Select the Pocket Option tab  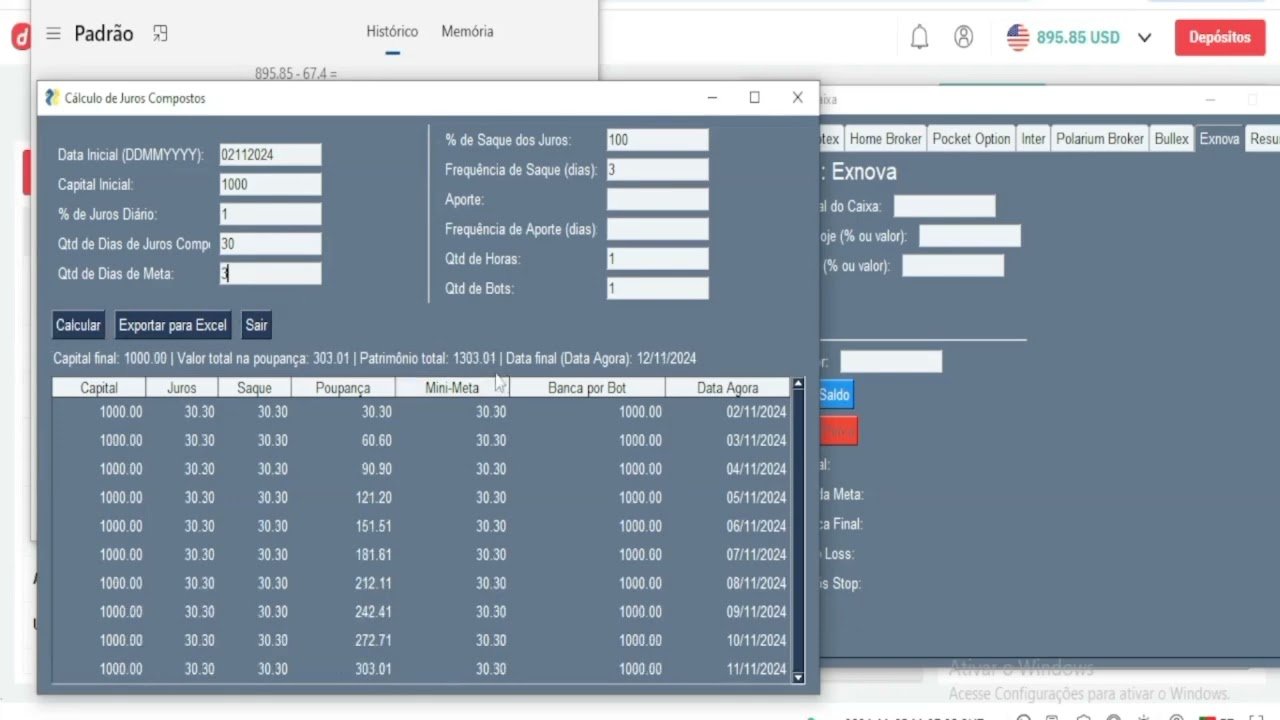tap(971, 139)
